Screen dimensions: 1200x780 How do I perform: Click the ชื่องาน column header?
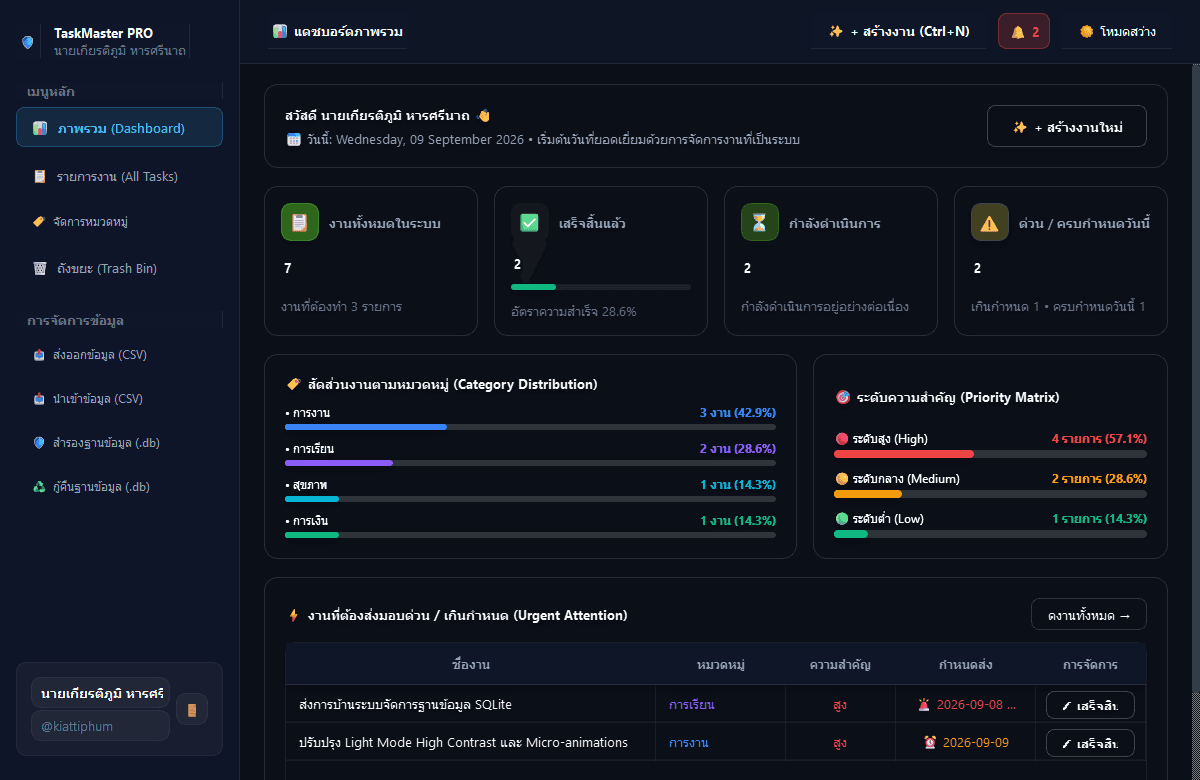[x=471, y=665]
